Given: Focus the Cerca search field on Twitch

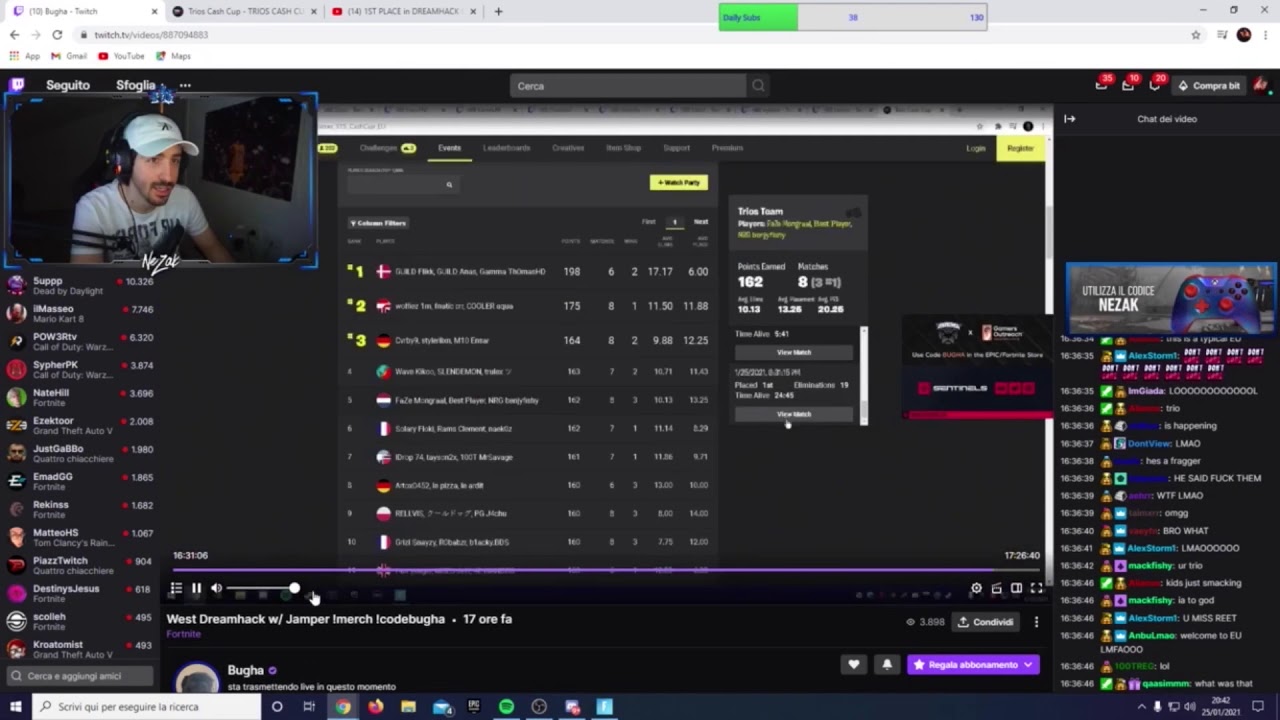Looking at the screenshot, I should tap(628, 86).
